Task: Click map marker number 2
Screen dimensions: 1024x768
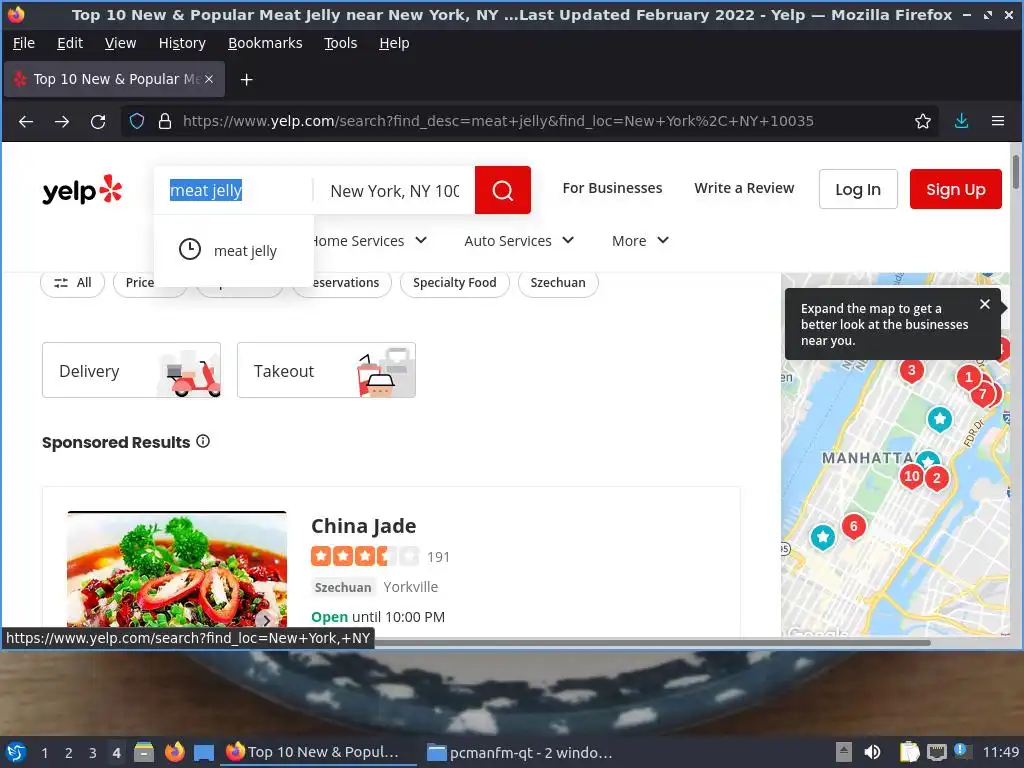Action: [936, 478]
